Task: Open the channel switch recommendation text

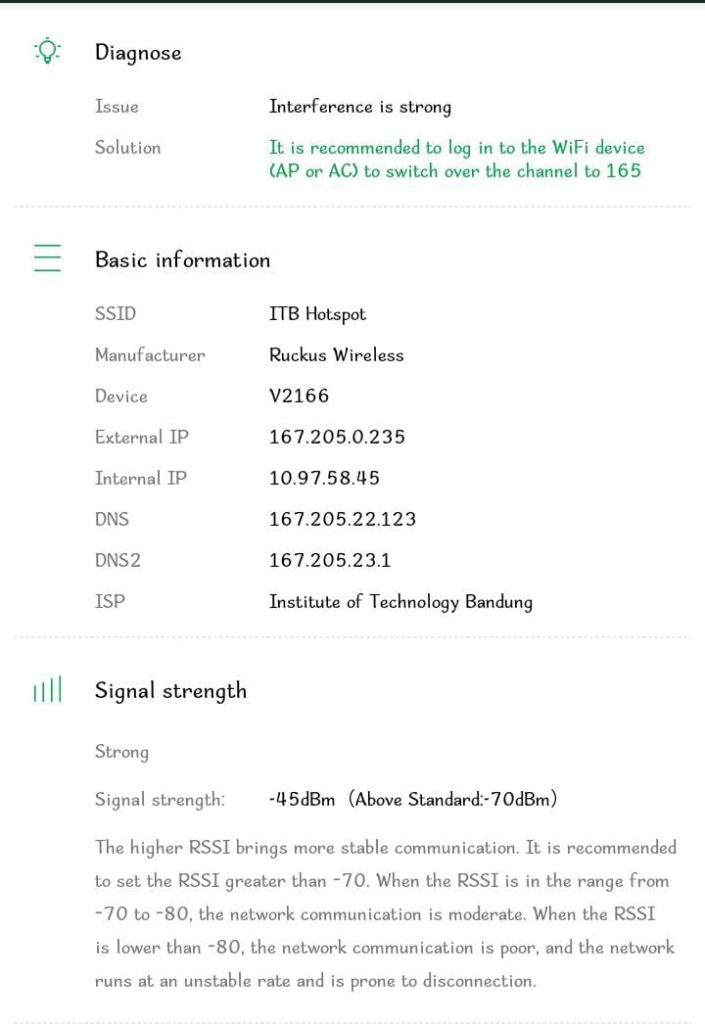Action: pyautogui.click(x=456, y=159)
